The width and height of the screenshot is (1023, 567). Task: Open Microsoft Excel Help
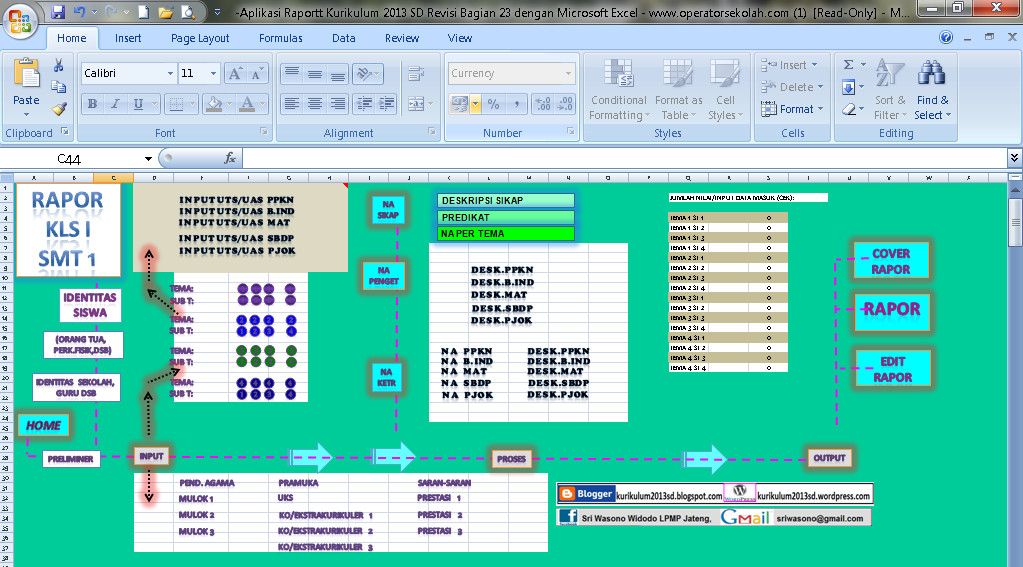pos(946,37)
